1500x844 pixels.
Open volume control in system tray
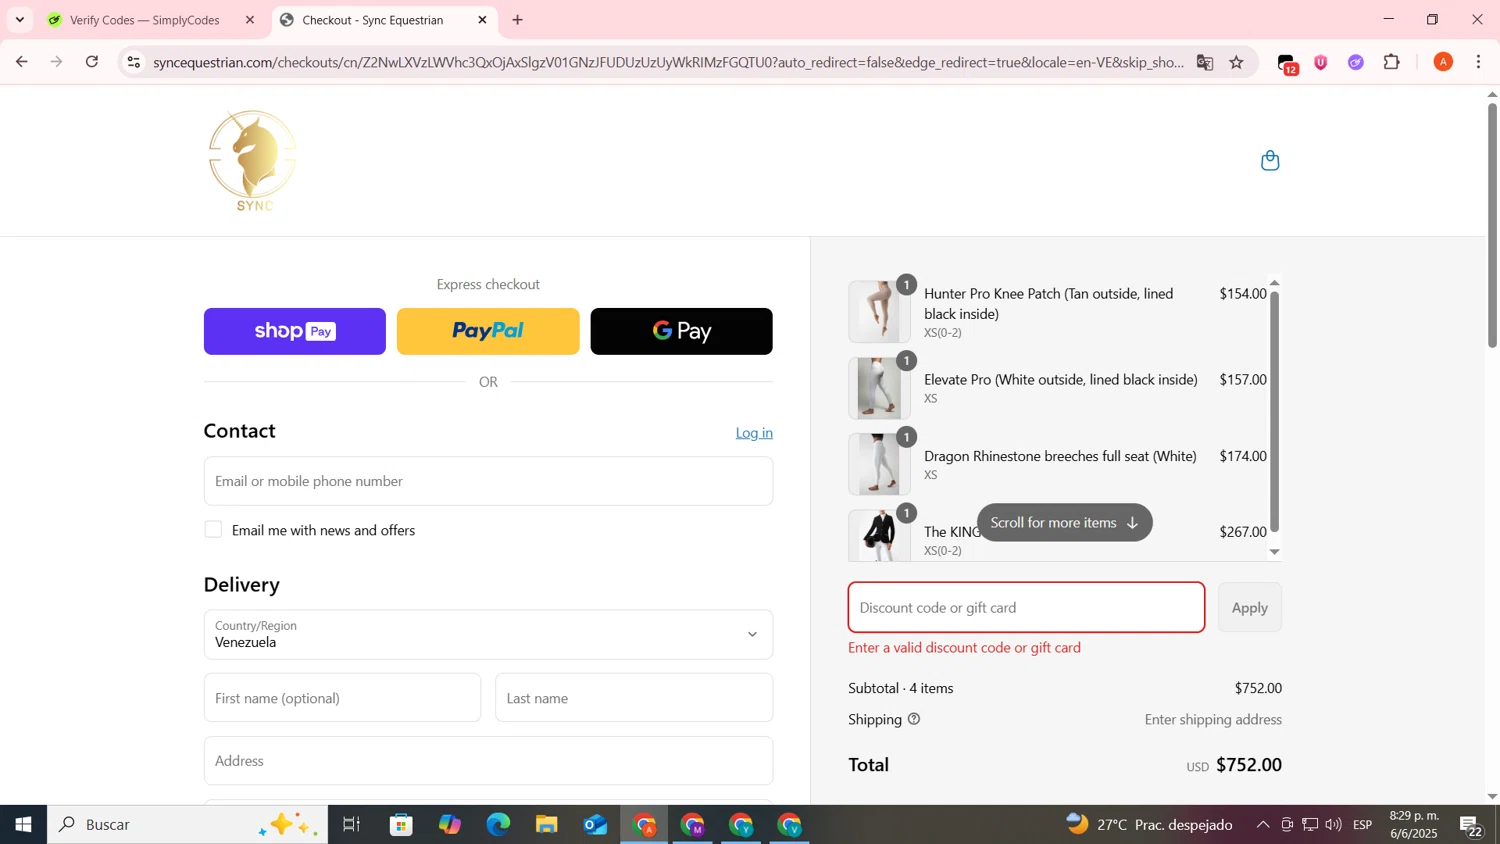[1334, 825]
